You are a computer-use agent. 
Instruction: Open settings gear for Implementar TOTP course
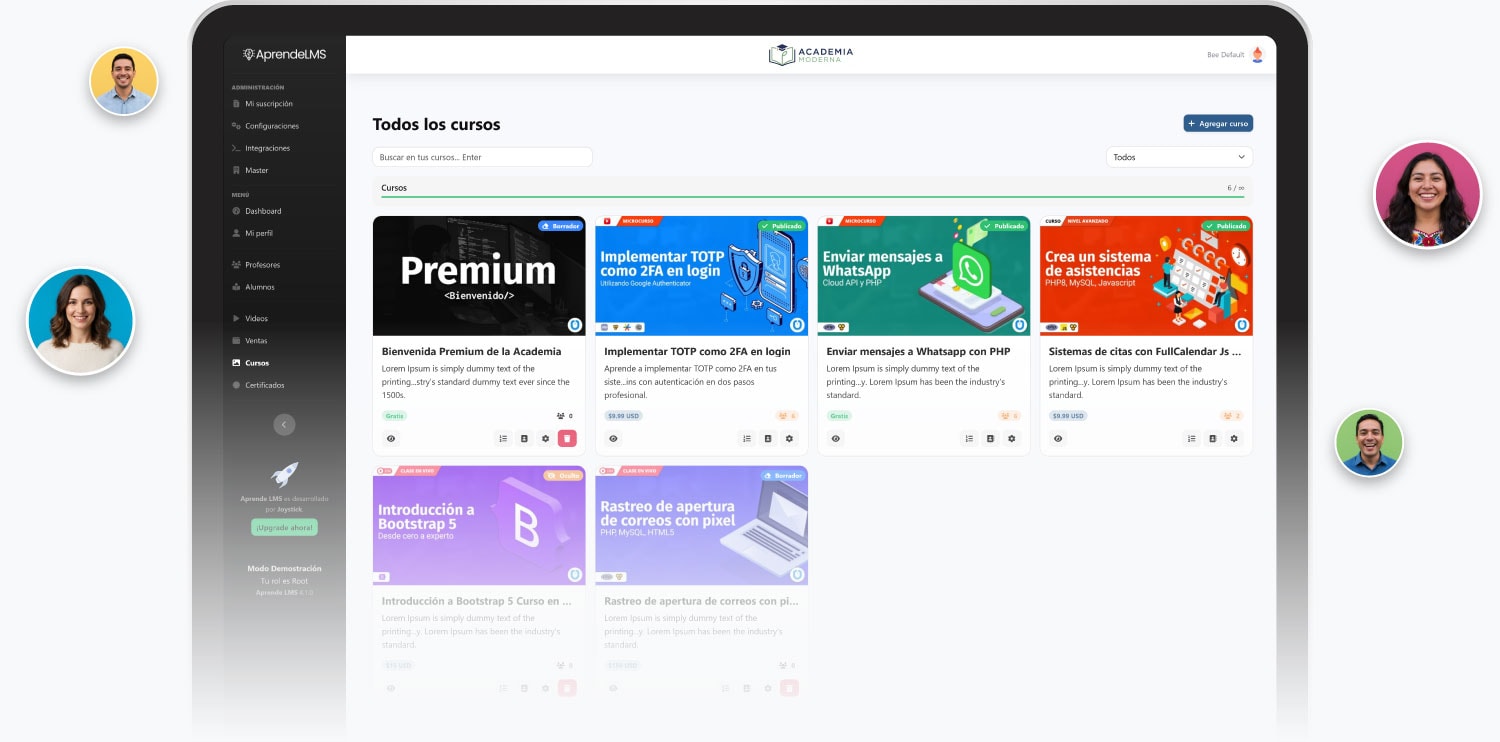[789, 438]
